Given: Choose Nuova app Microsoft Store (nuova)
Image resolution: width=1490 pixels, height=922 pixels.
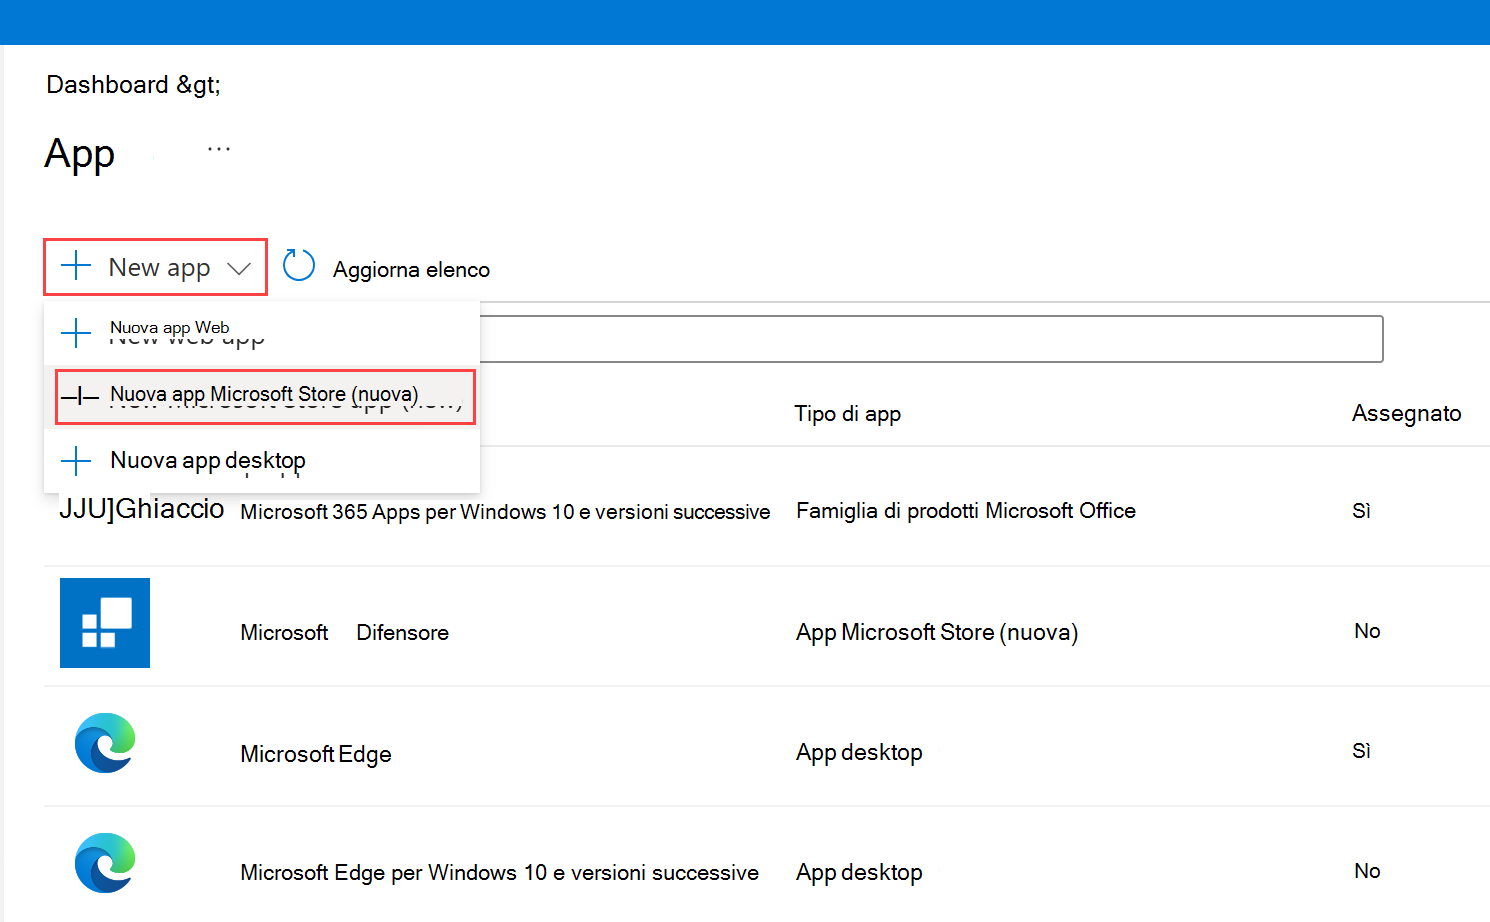Looking at the screenshot, I should coord(265,397).
